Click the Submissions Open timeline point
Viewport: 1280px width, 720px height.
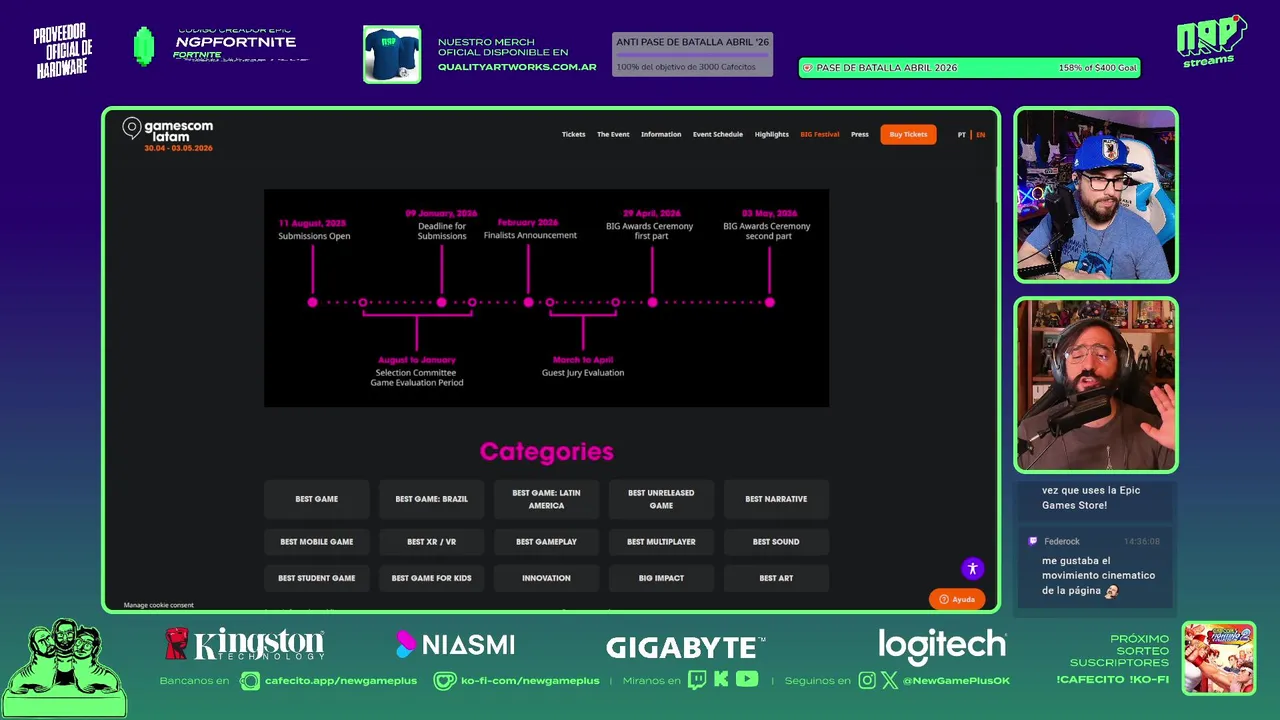313,302
